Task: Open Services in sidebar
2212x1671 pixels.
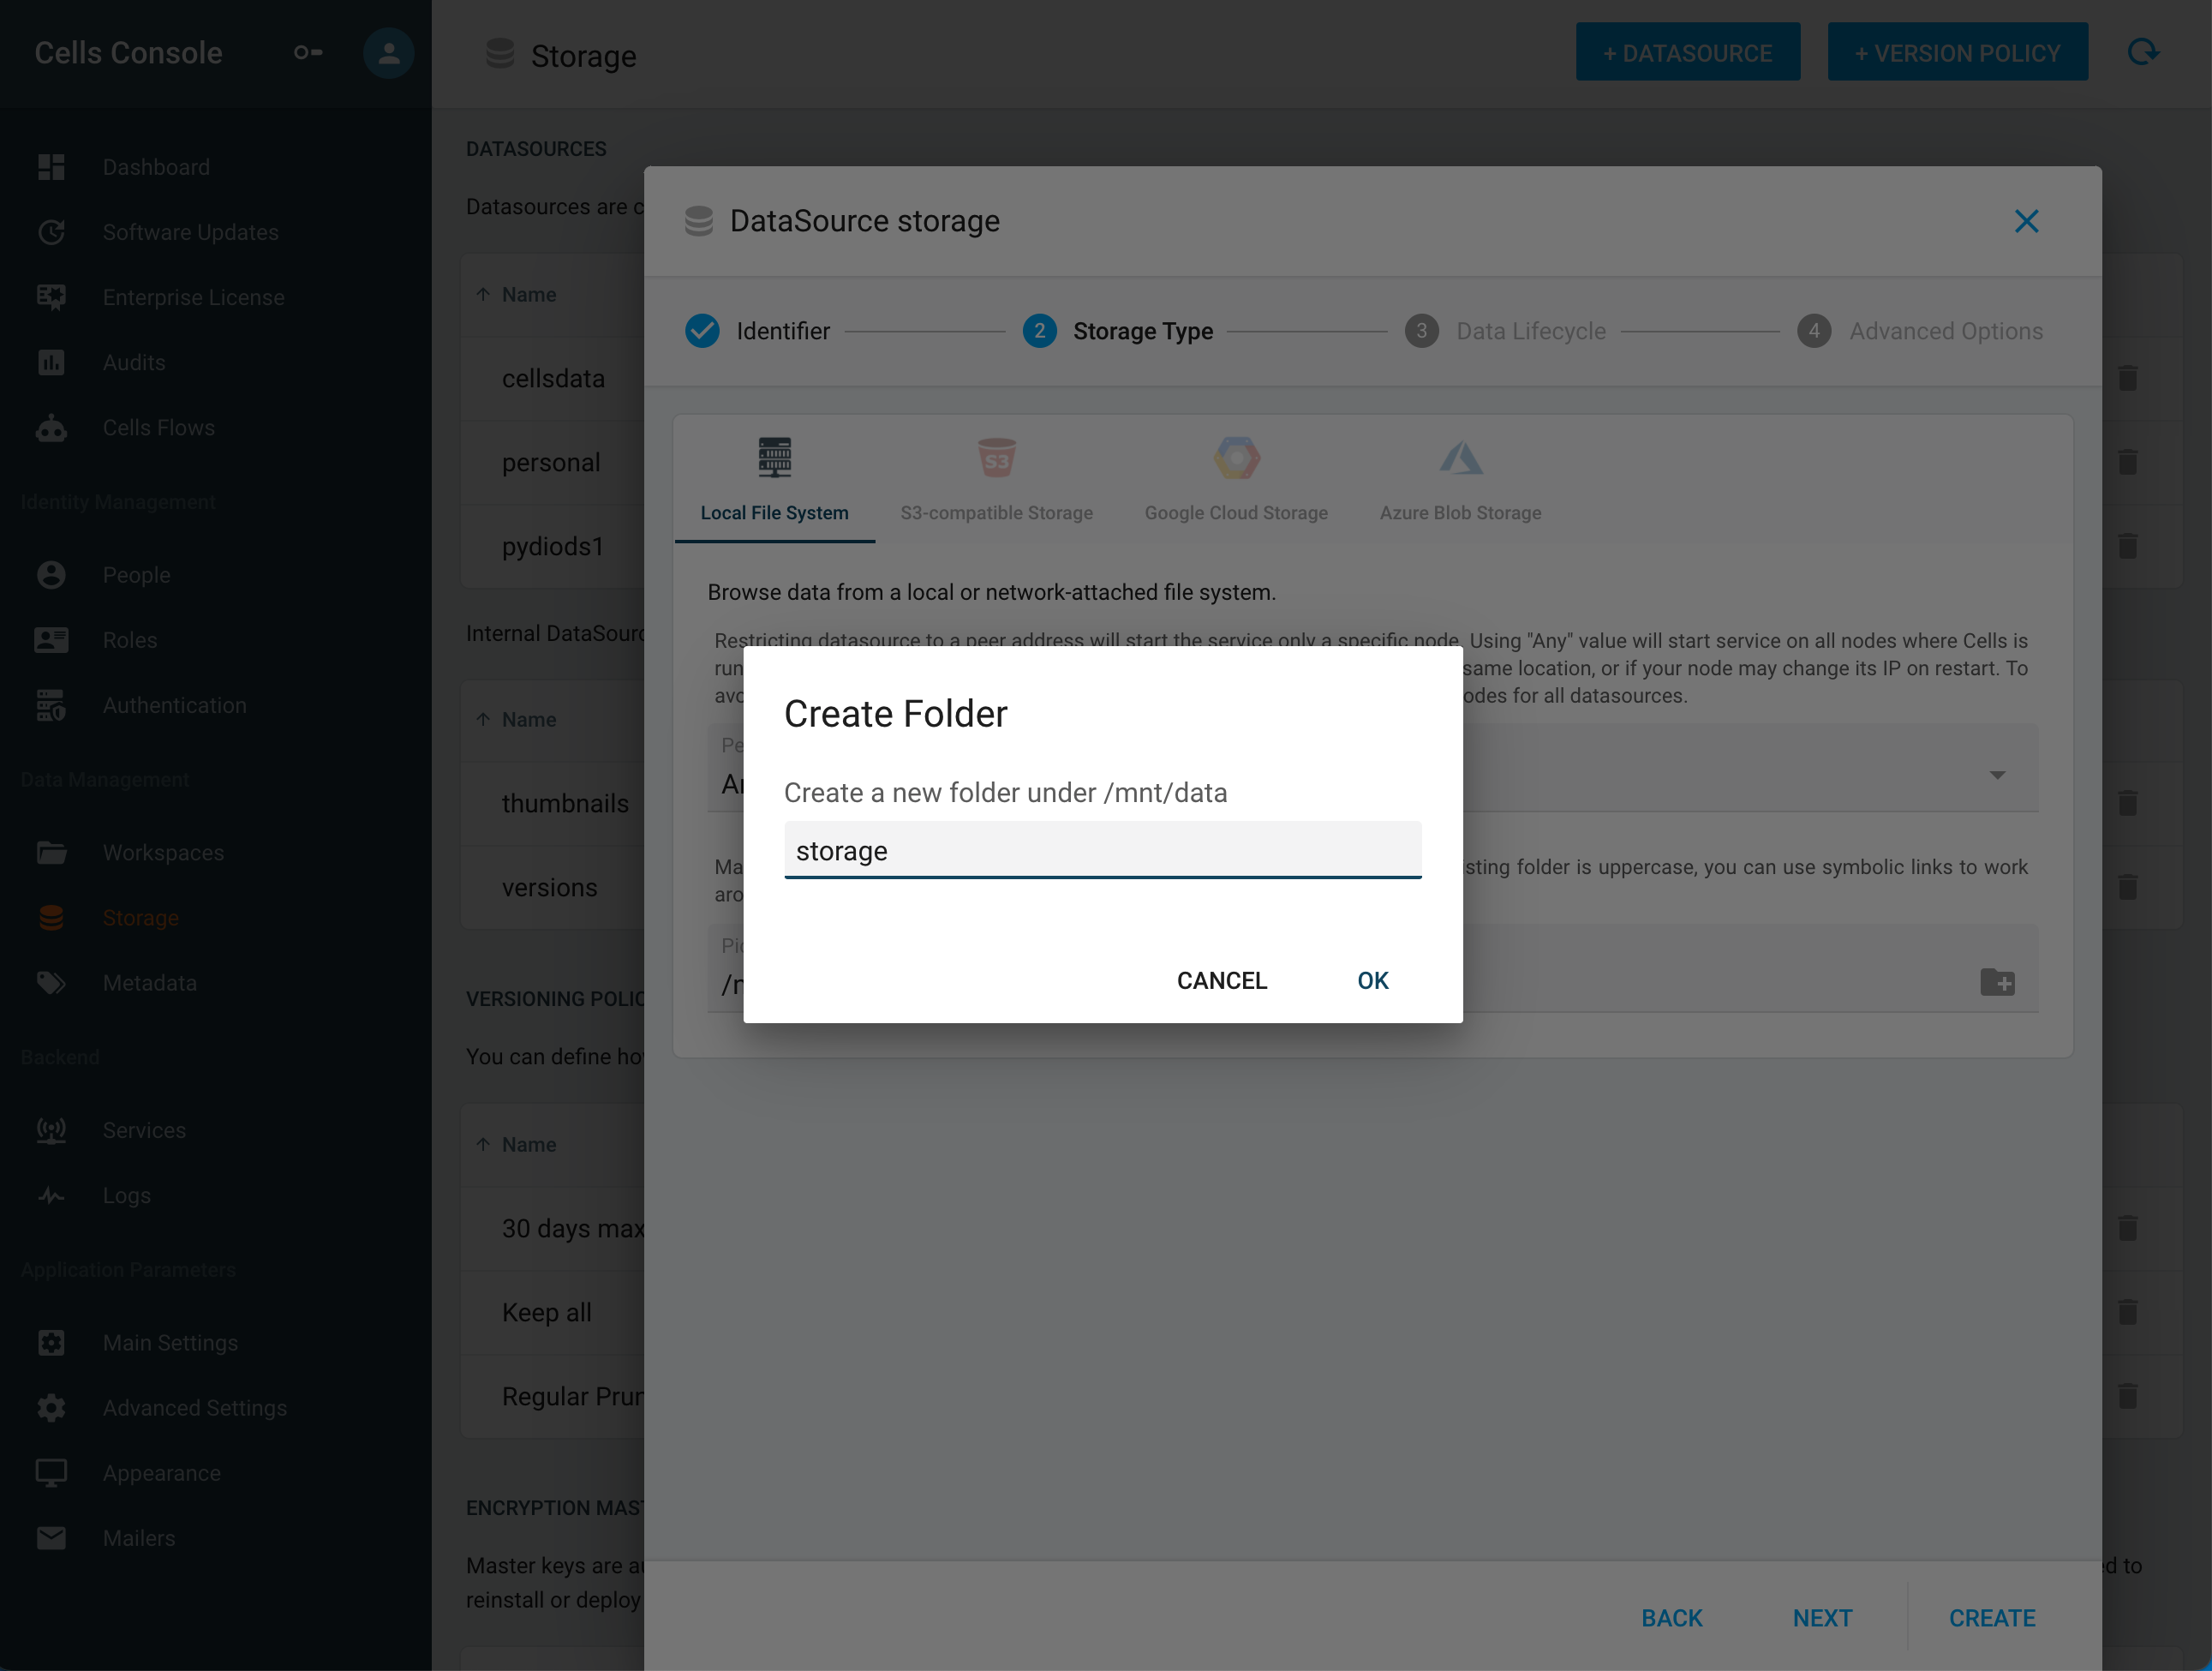Action: click(144, 1130)
